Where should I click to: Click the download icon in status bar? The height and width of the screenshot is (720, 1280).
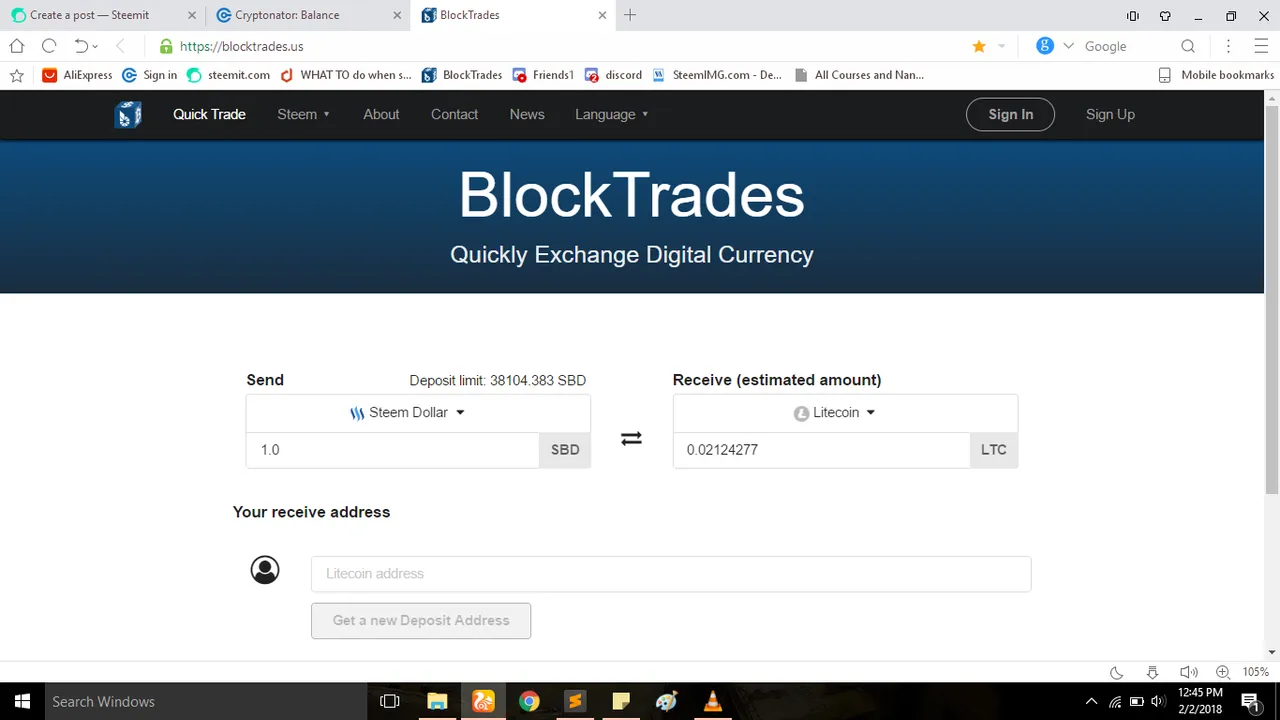point(1152,672)
